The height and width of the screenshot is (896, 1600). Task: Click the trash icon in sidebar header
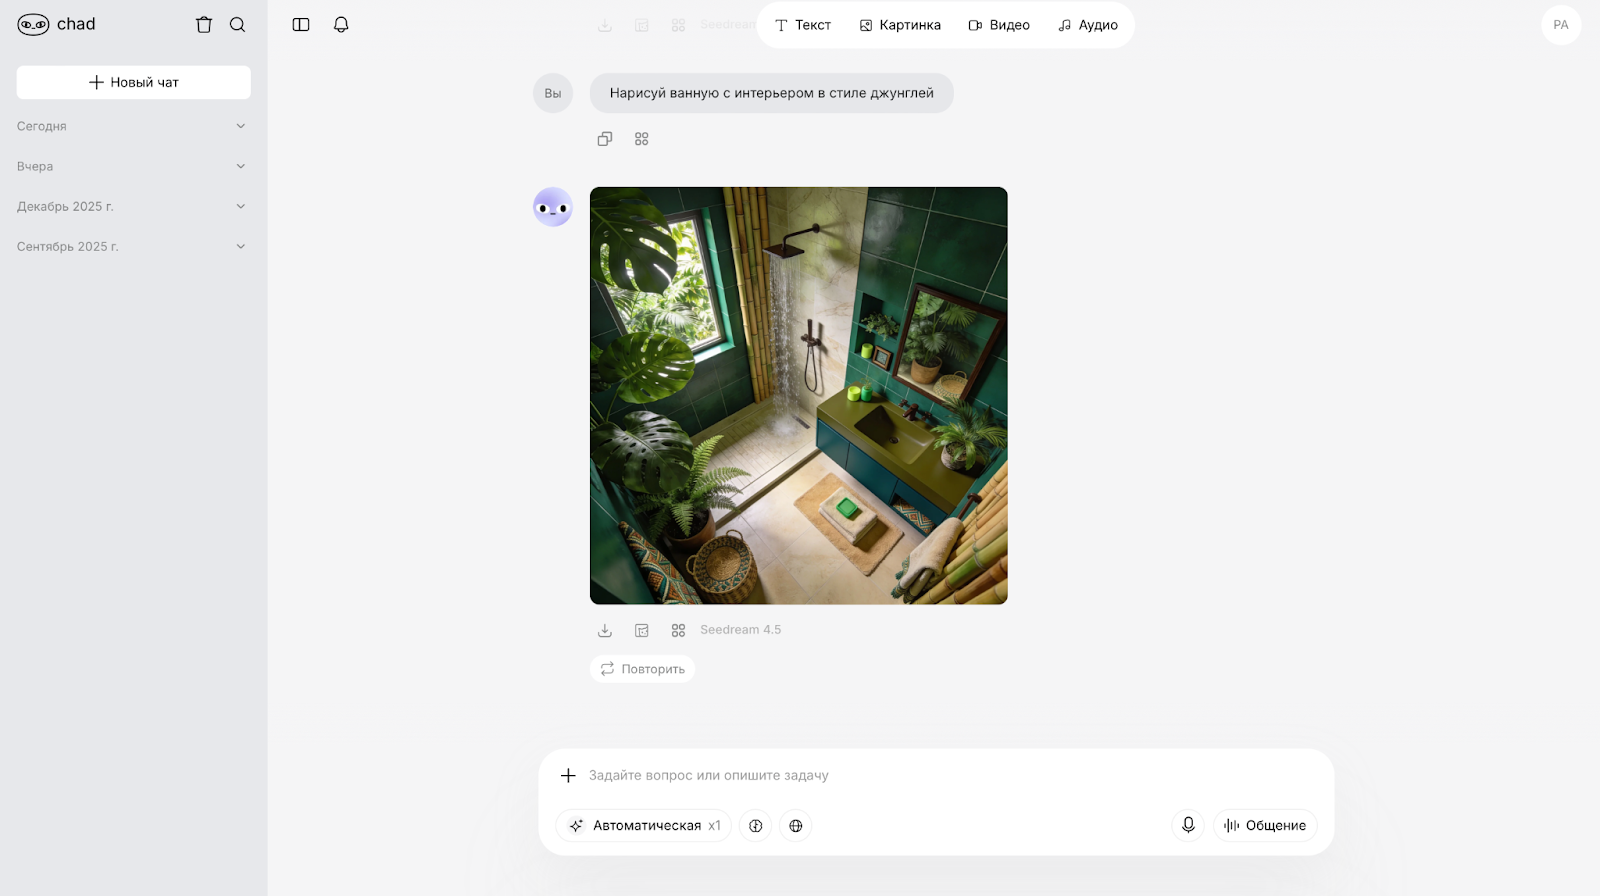pyautogui.click(x=204, y=25)
